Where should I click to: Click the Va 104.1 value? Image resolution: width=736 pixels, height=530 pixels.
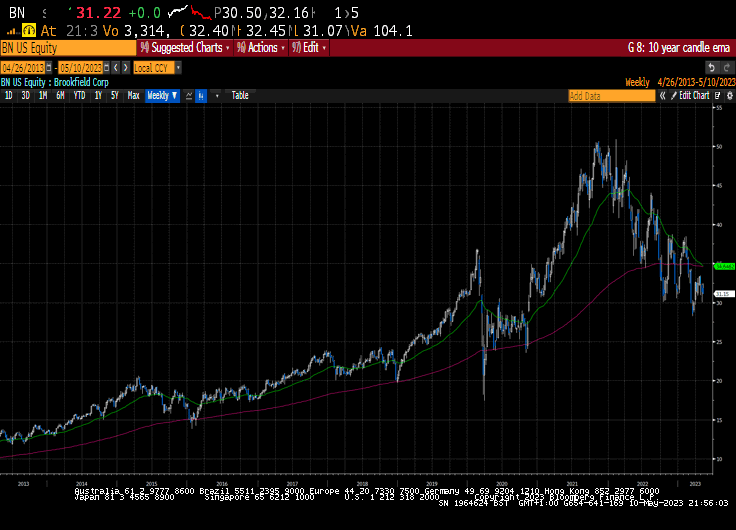382,31
